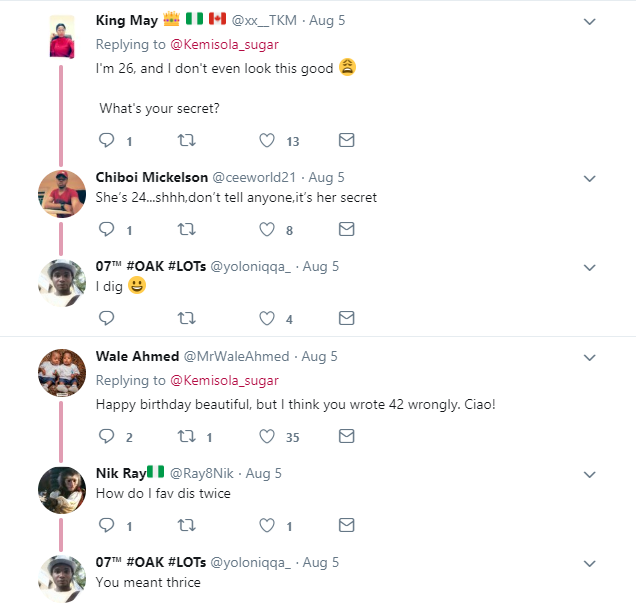Like Chiboi Mickelson's tweet with 8 likes
Image resolution: width=636 pixels, height=606 pixels.
pyautogui.click(x=267, y=229)
